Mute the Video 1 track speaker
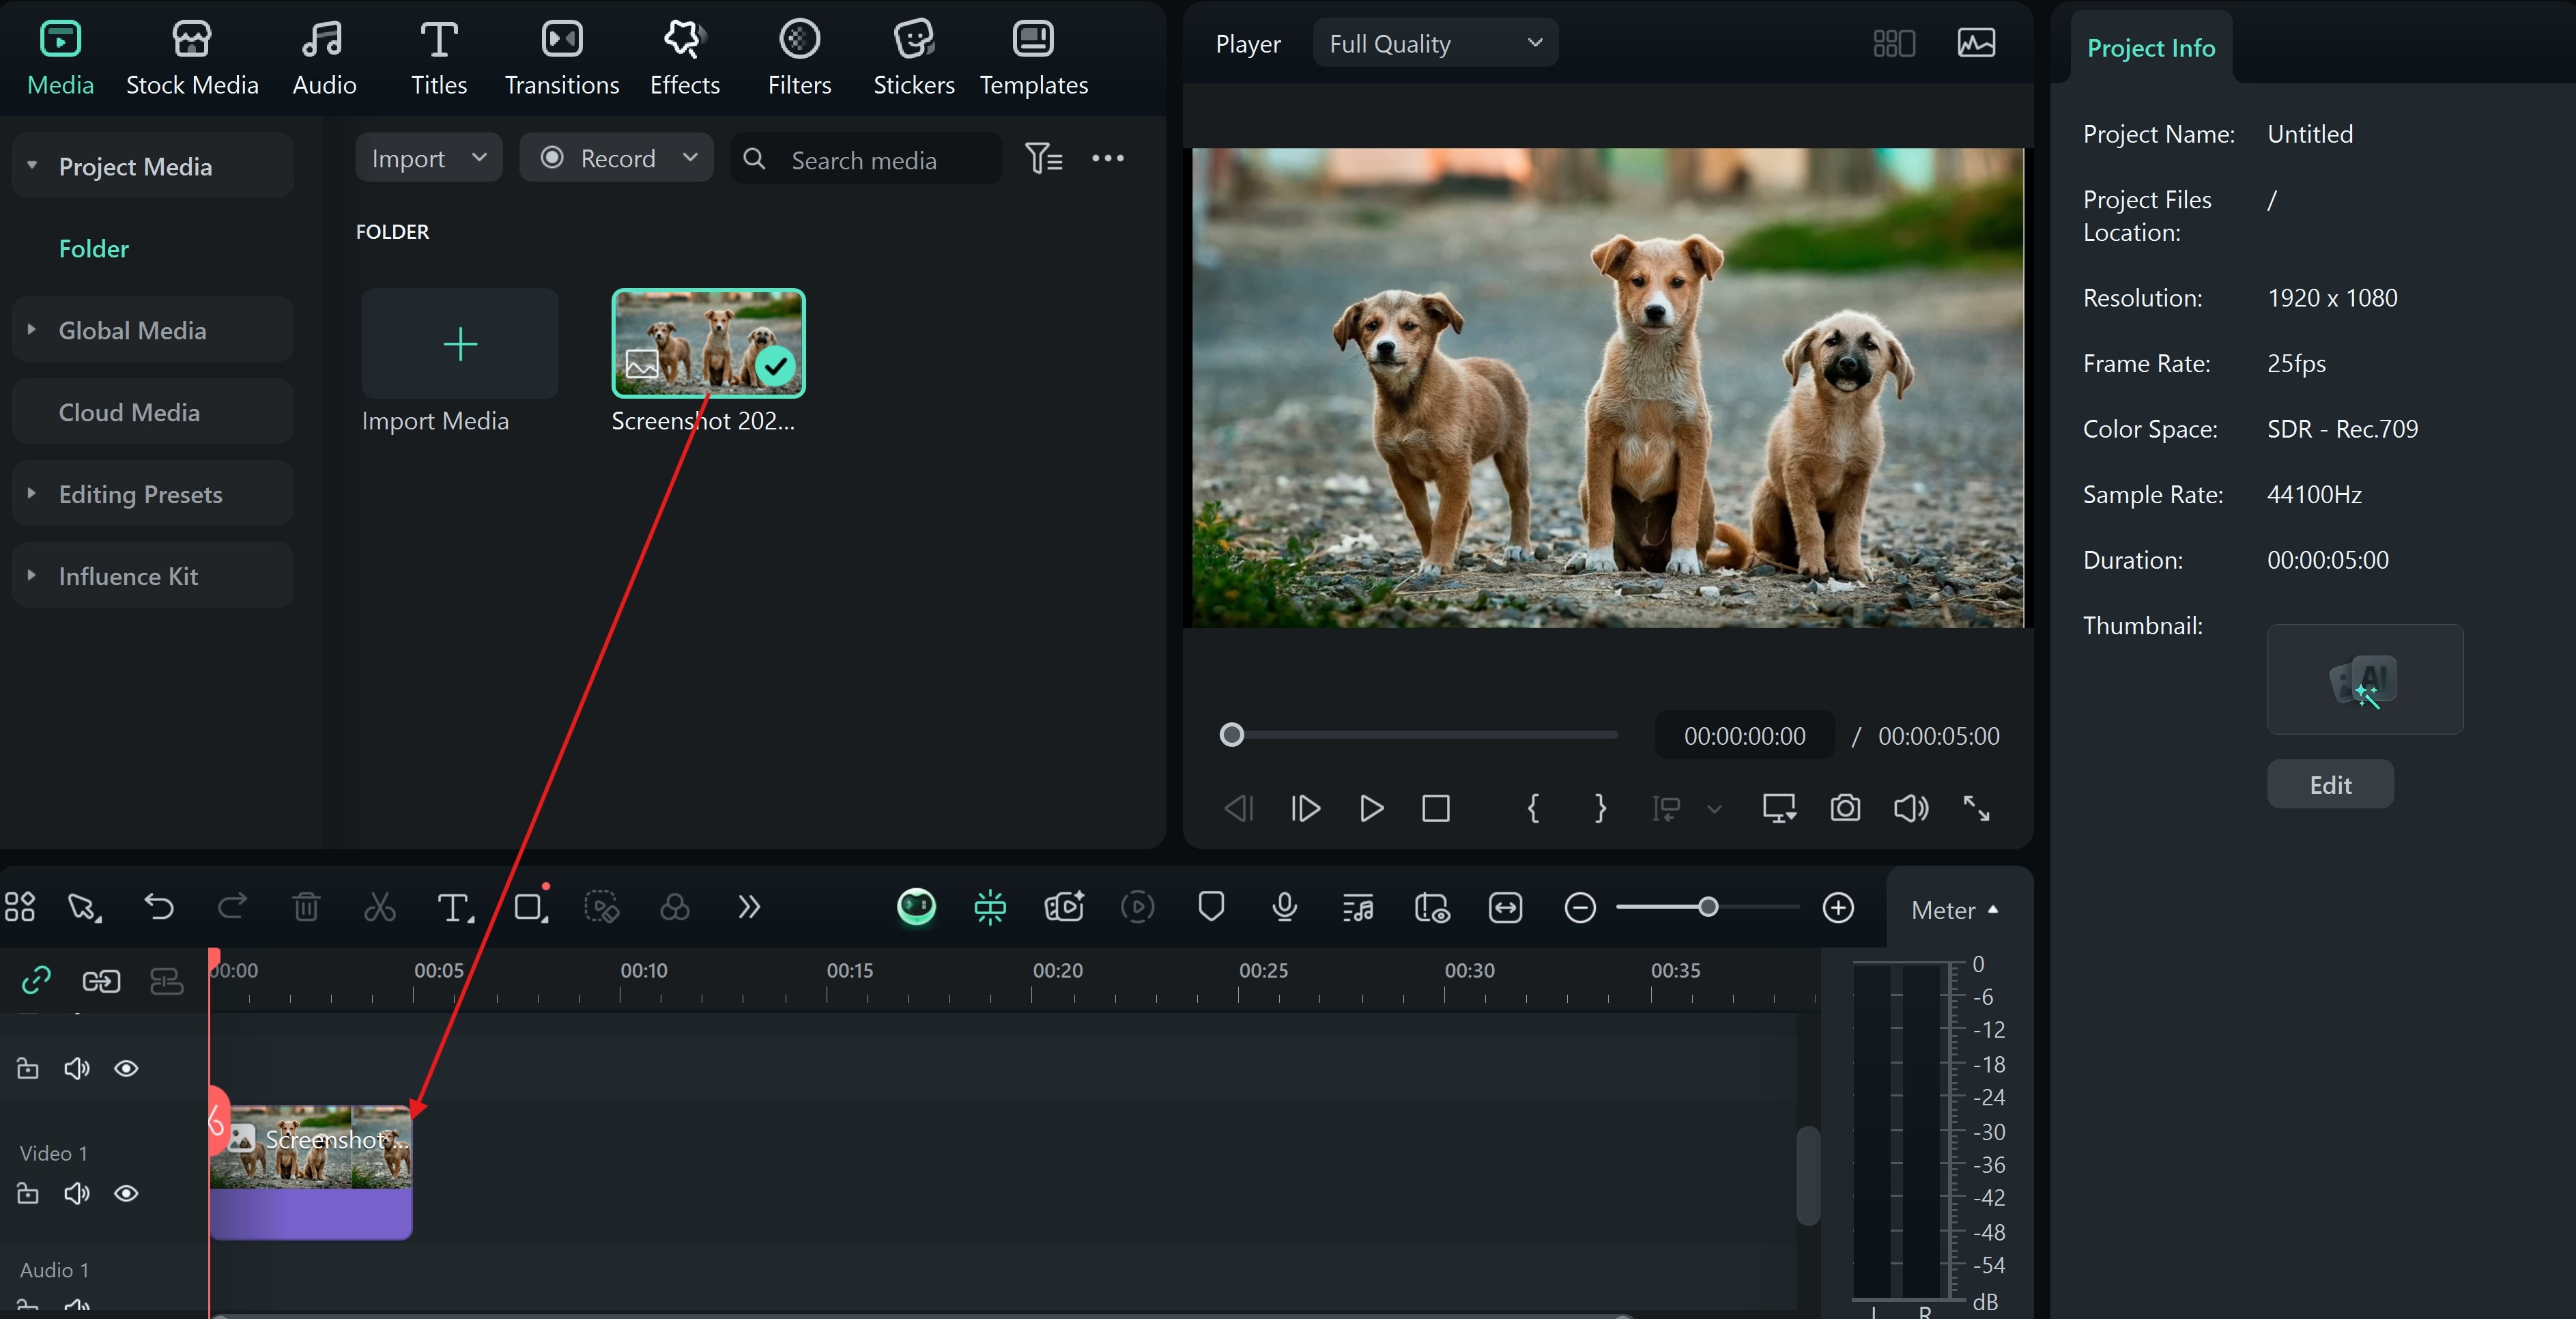2576x1319 pixels. (x=77, y=1193)
